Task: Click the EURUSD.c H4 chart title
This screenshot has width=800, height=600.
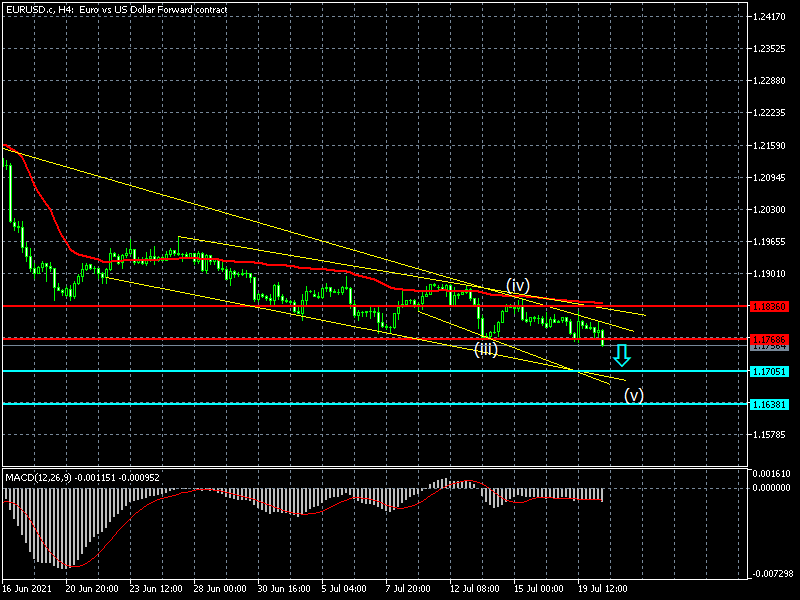Action: [115, 9]
